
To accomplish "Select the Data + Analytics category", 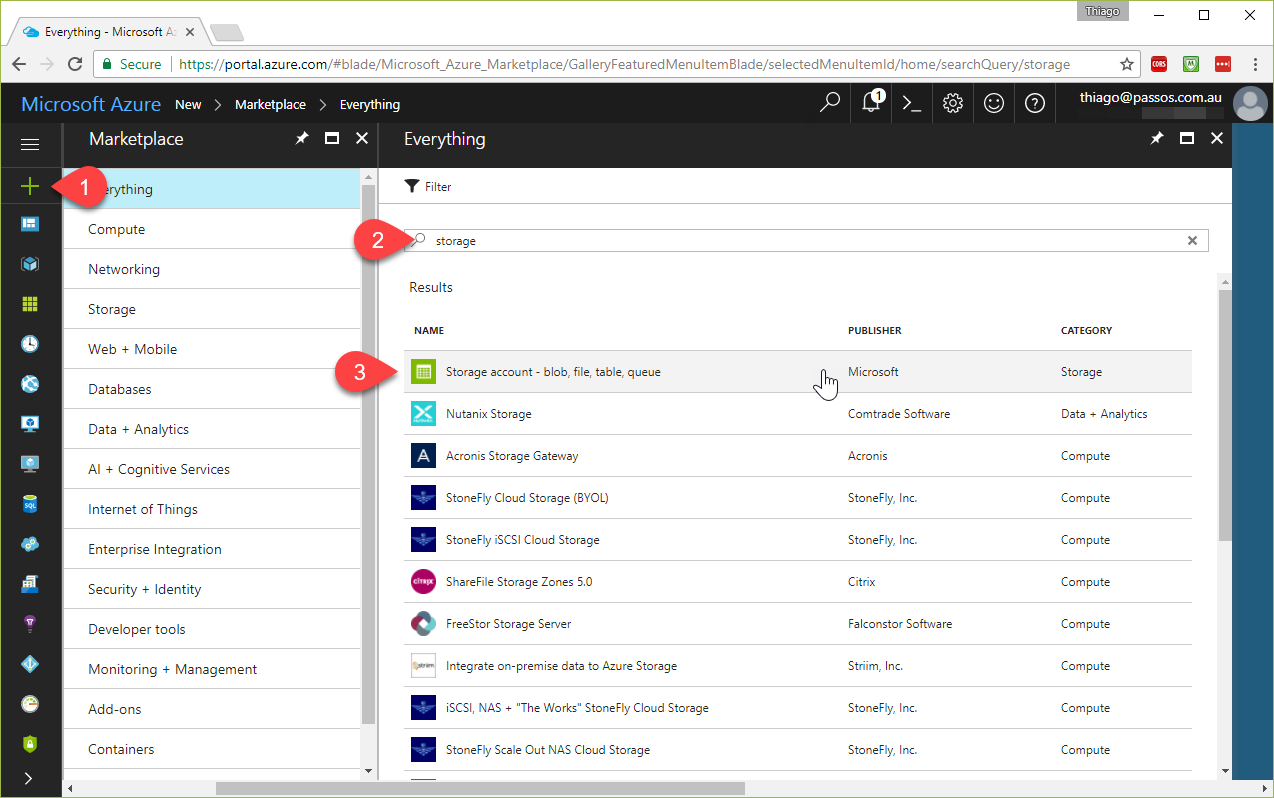I will (x=212, y=429).
